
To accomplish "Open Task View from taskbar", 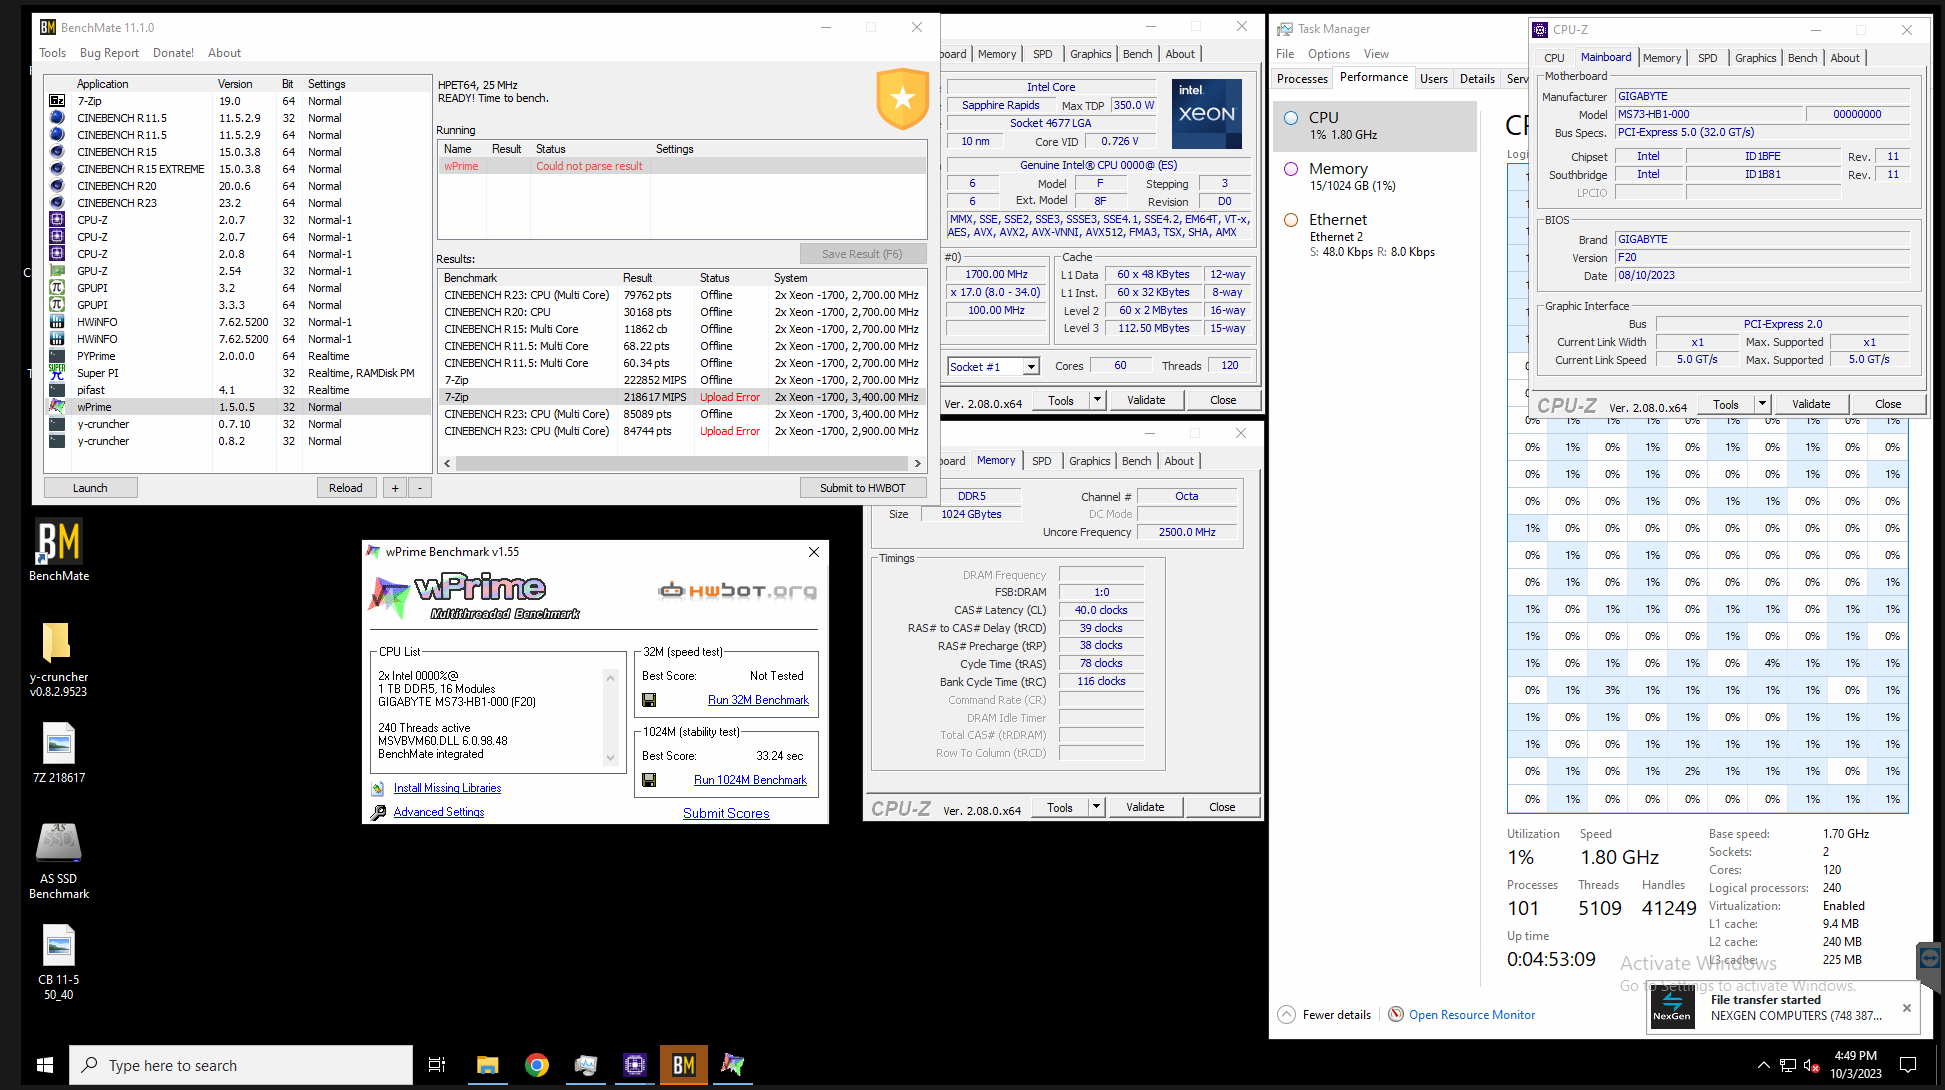I will click(x=437, y=1065).
